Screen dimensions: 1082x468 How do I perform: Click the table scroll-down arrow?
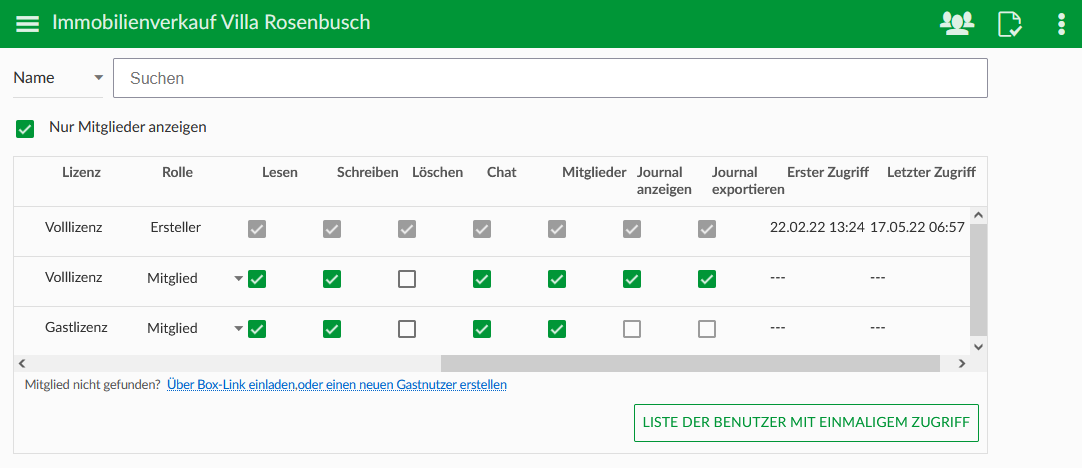(978, 347)
